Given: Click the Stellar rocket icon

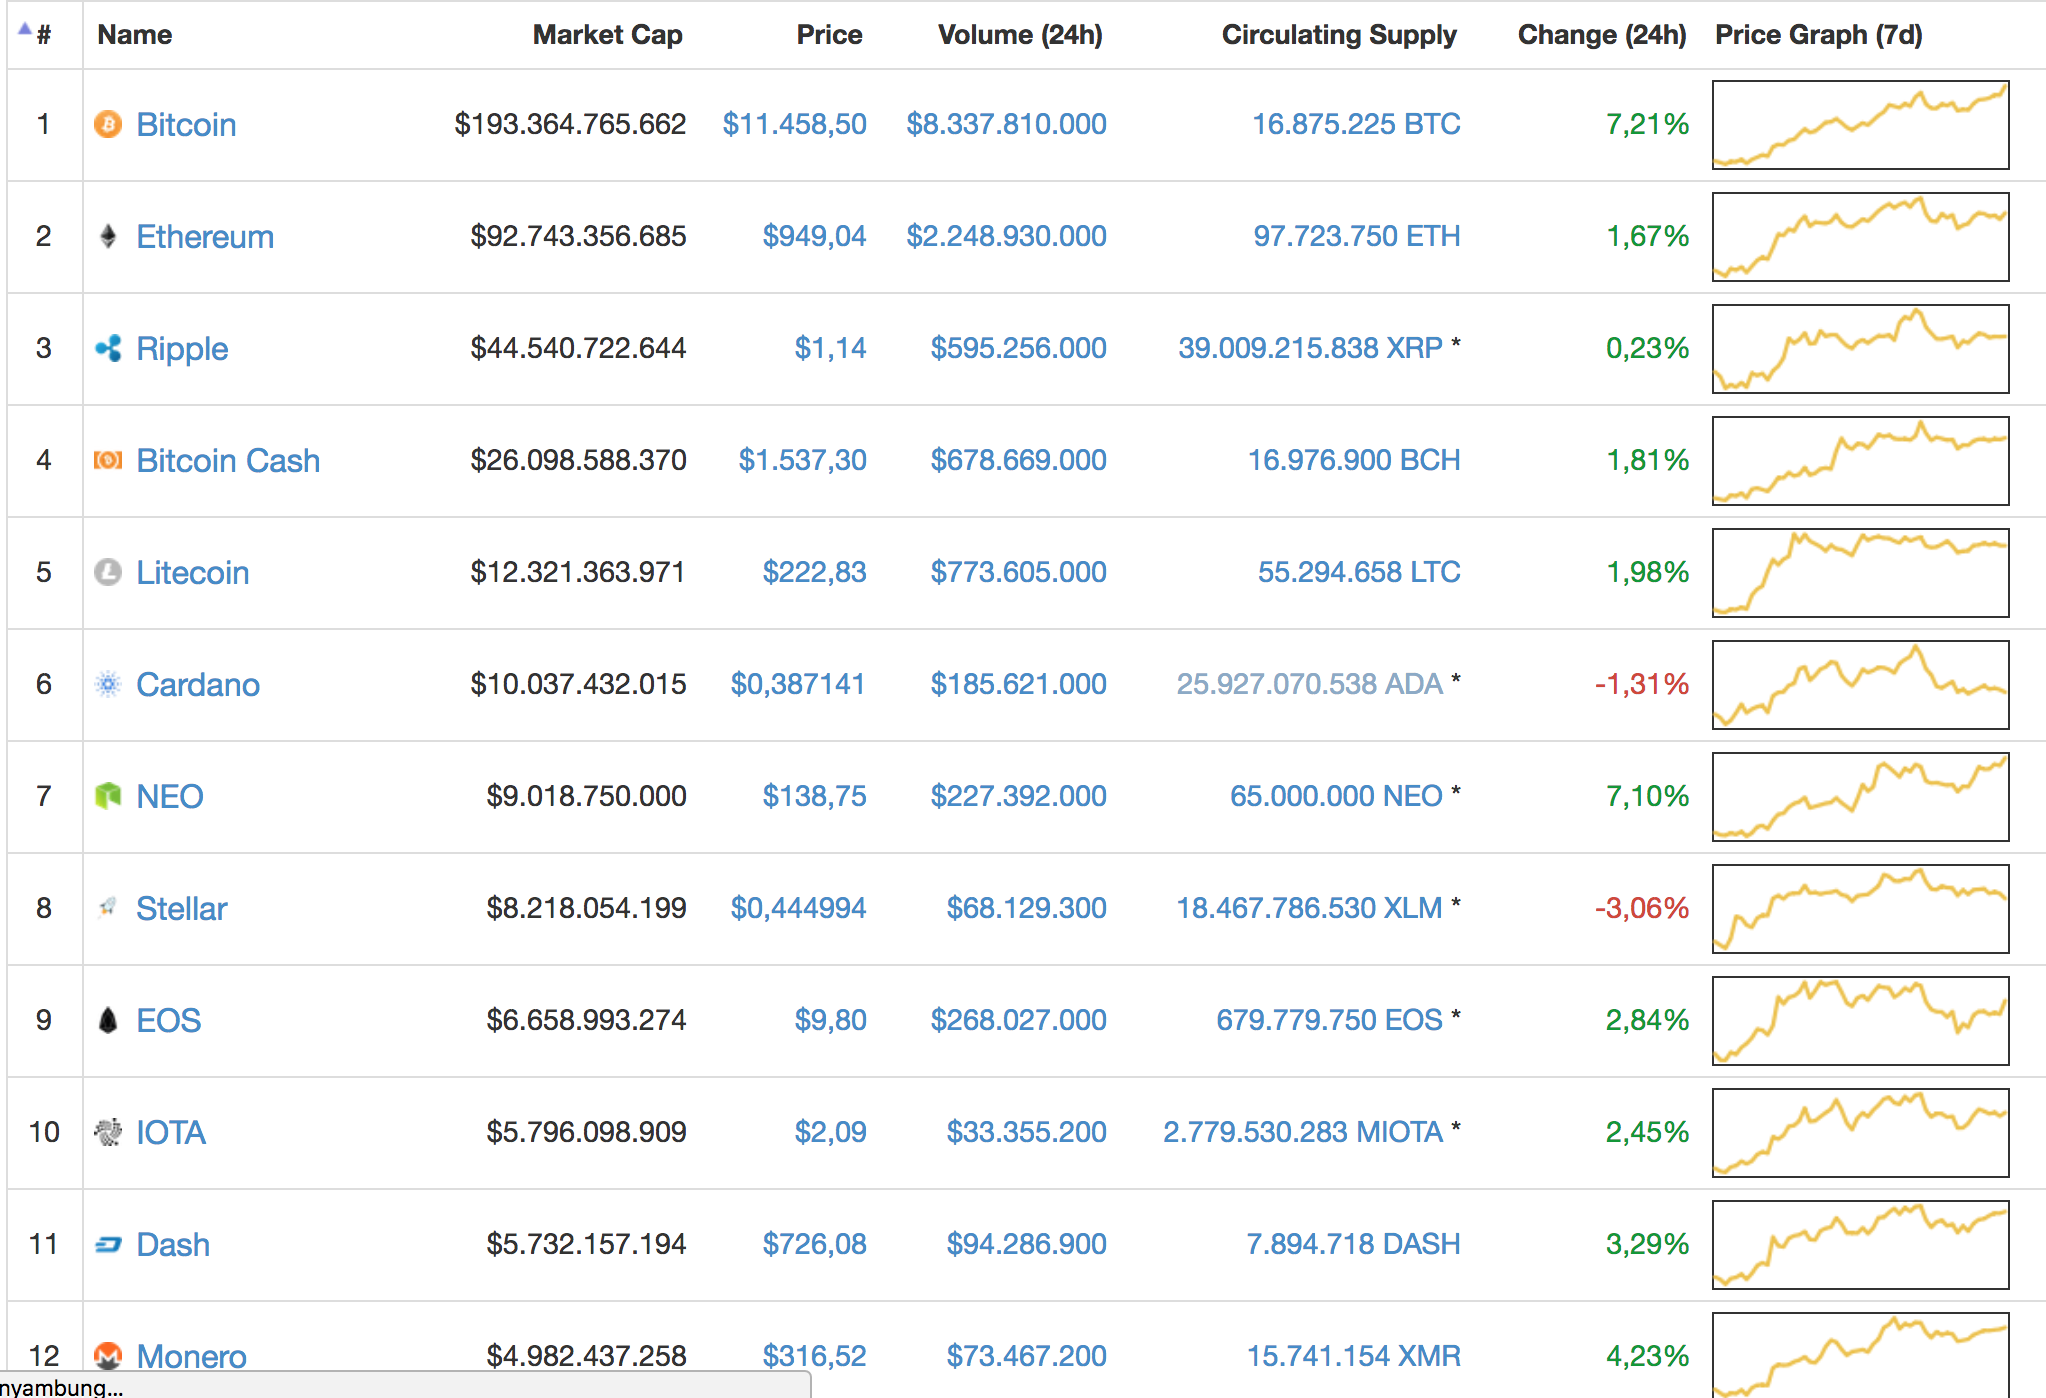Looking at the screenshot, I should click(108, 908).
